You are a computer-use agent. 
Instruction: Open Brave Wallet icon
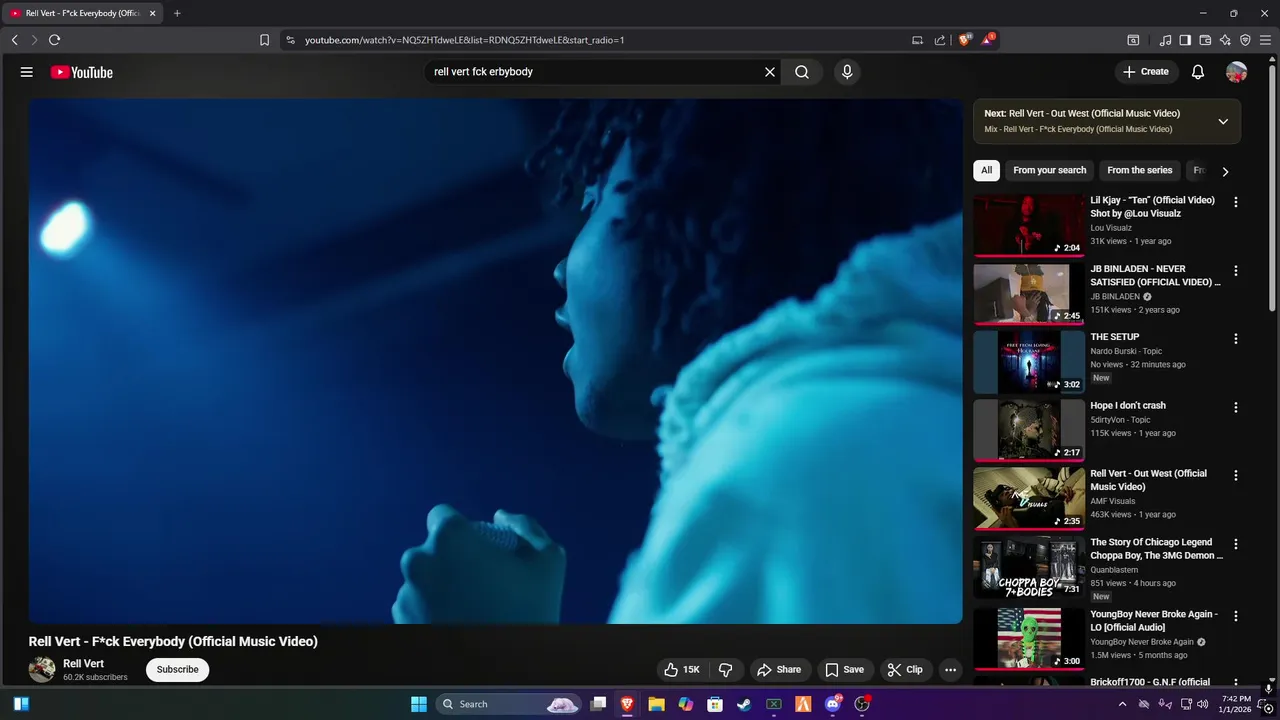click(x=1205, y=40)
